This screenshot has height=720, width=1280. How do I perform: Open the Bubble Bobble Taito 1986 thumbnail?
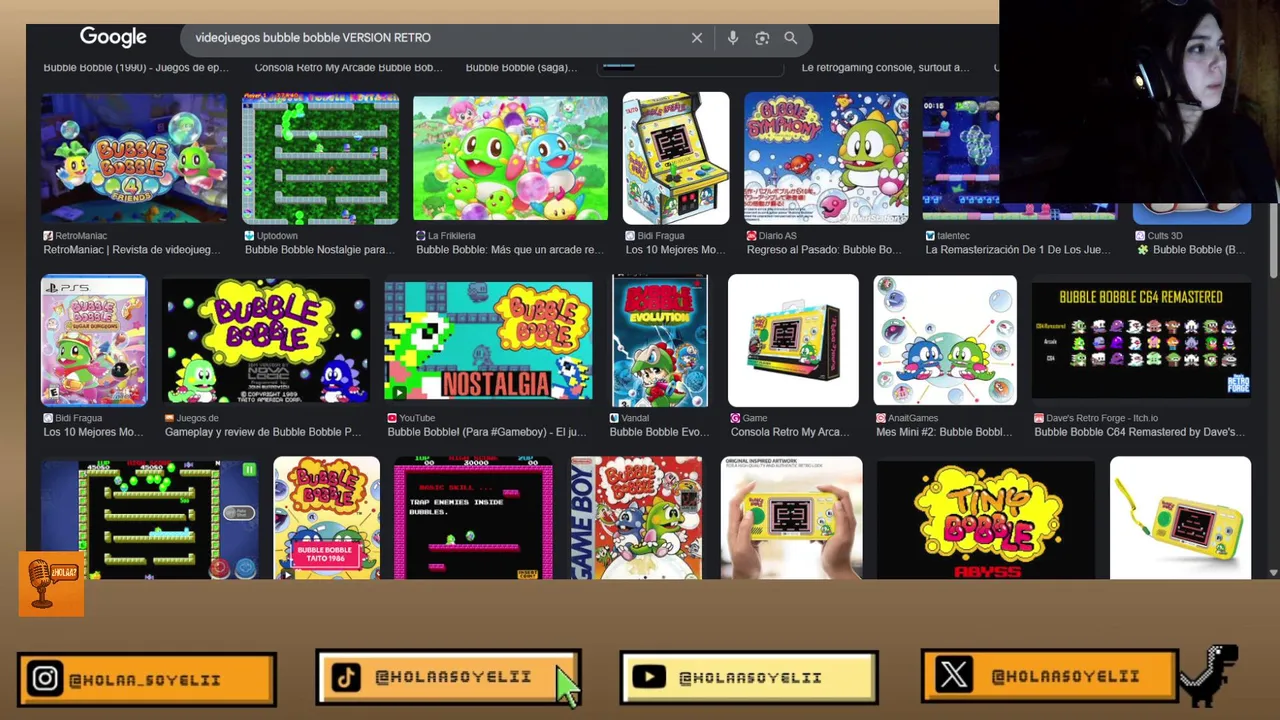point(326,518)
